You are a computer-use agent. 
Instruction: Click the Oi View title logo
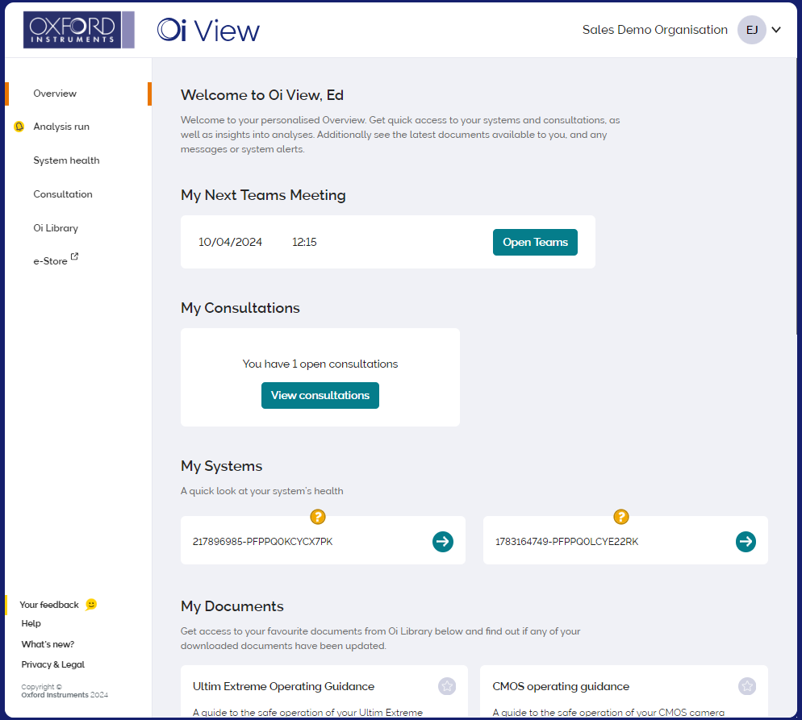tap(208, 30)
